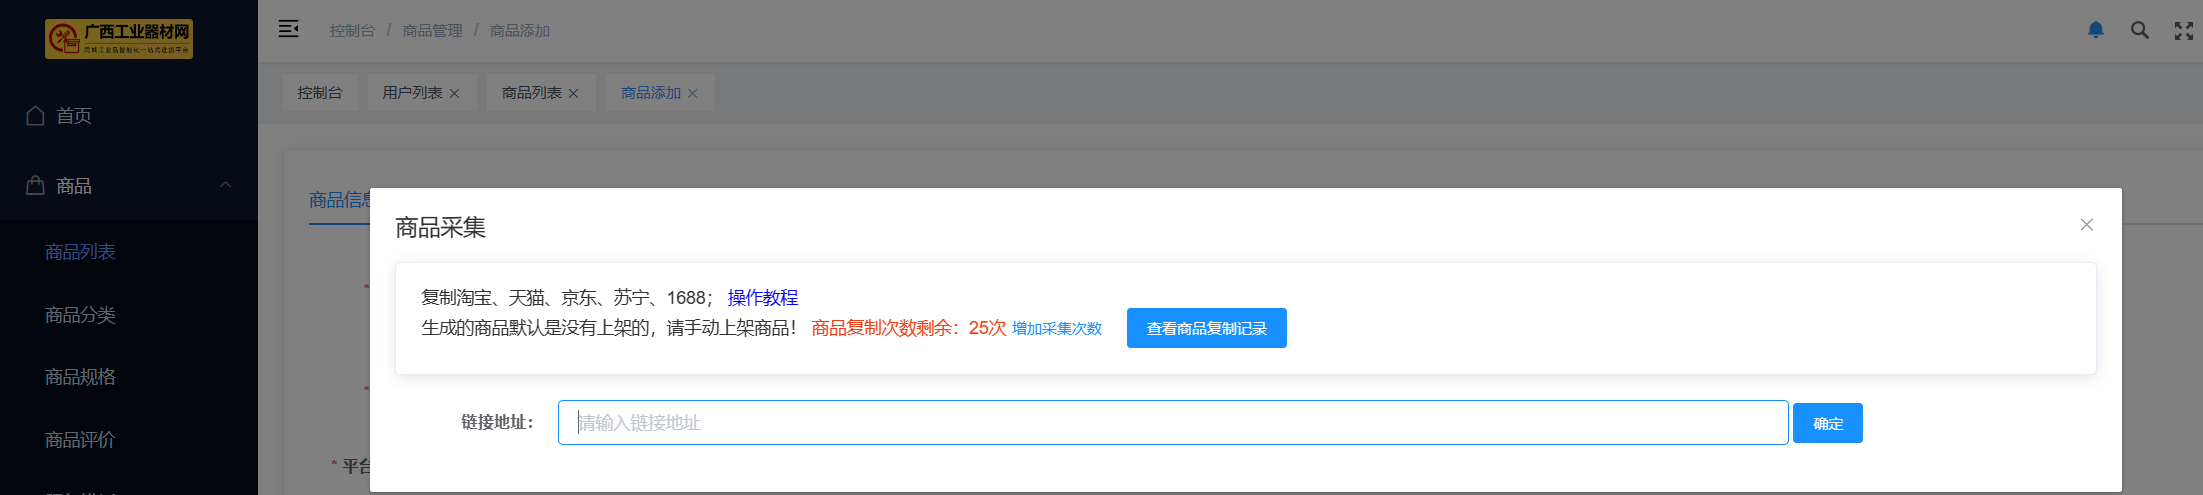
Task: Open search via magnifier icon
Action: (2139, 30)
